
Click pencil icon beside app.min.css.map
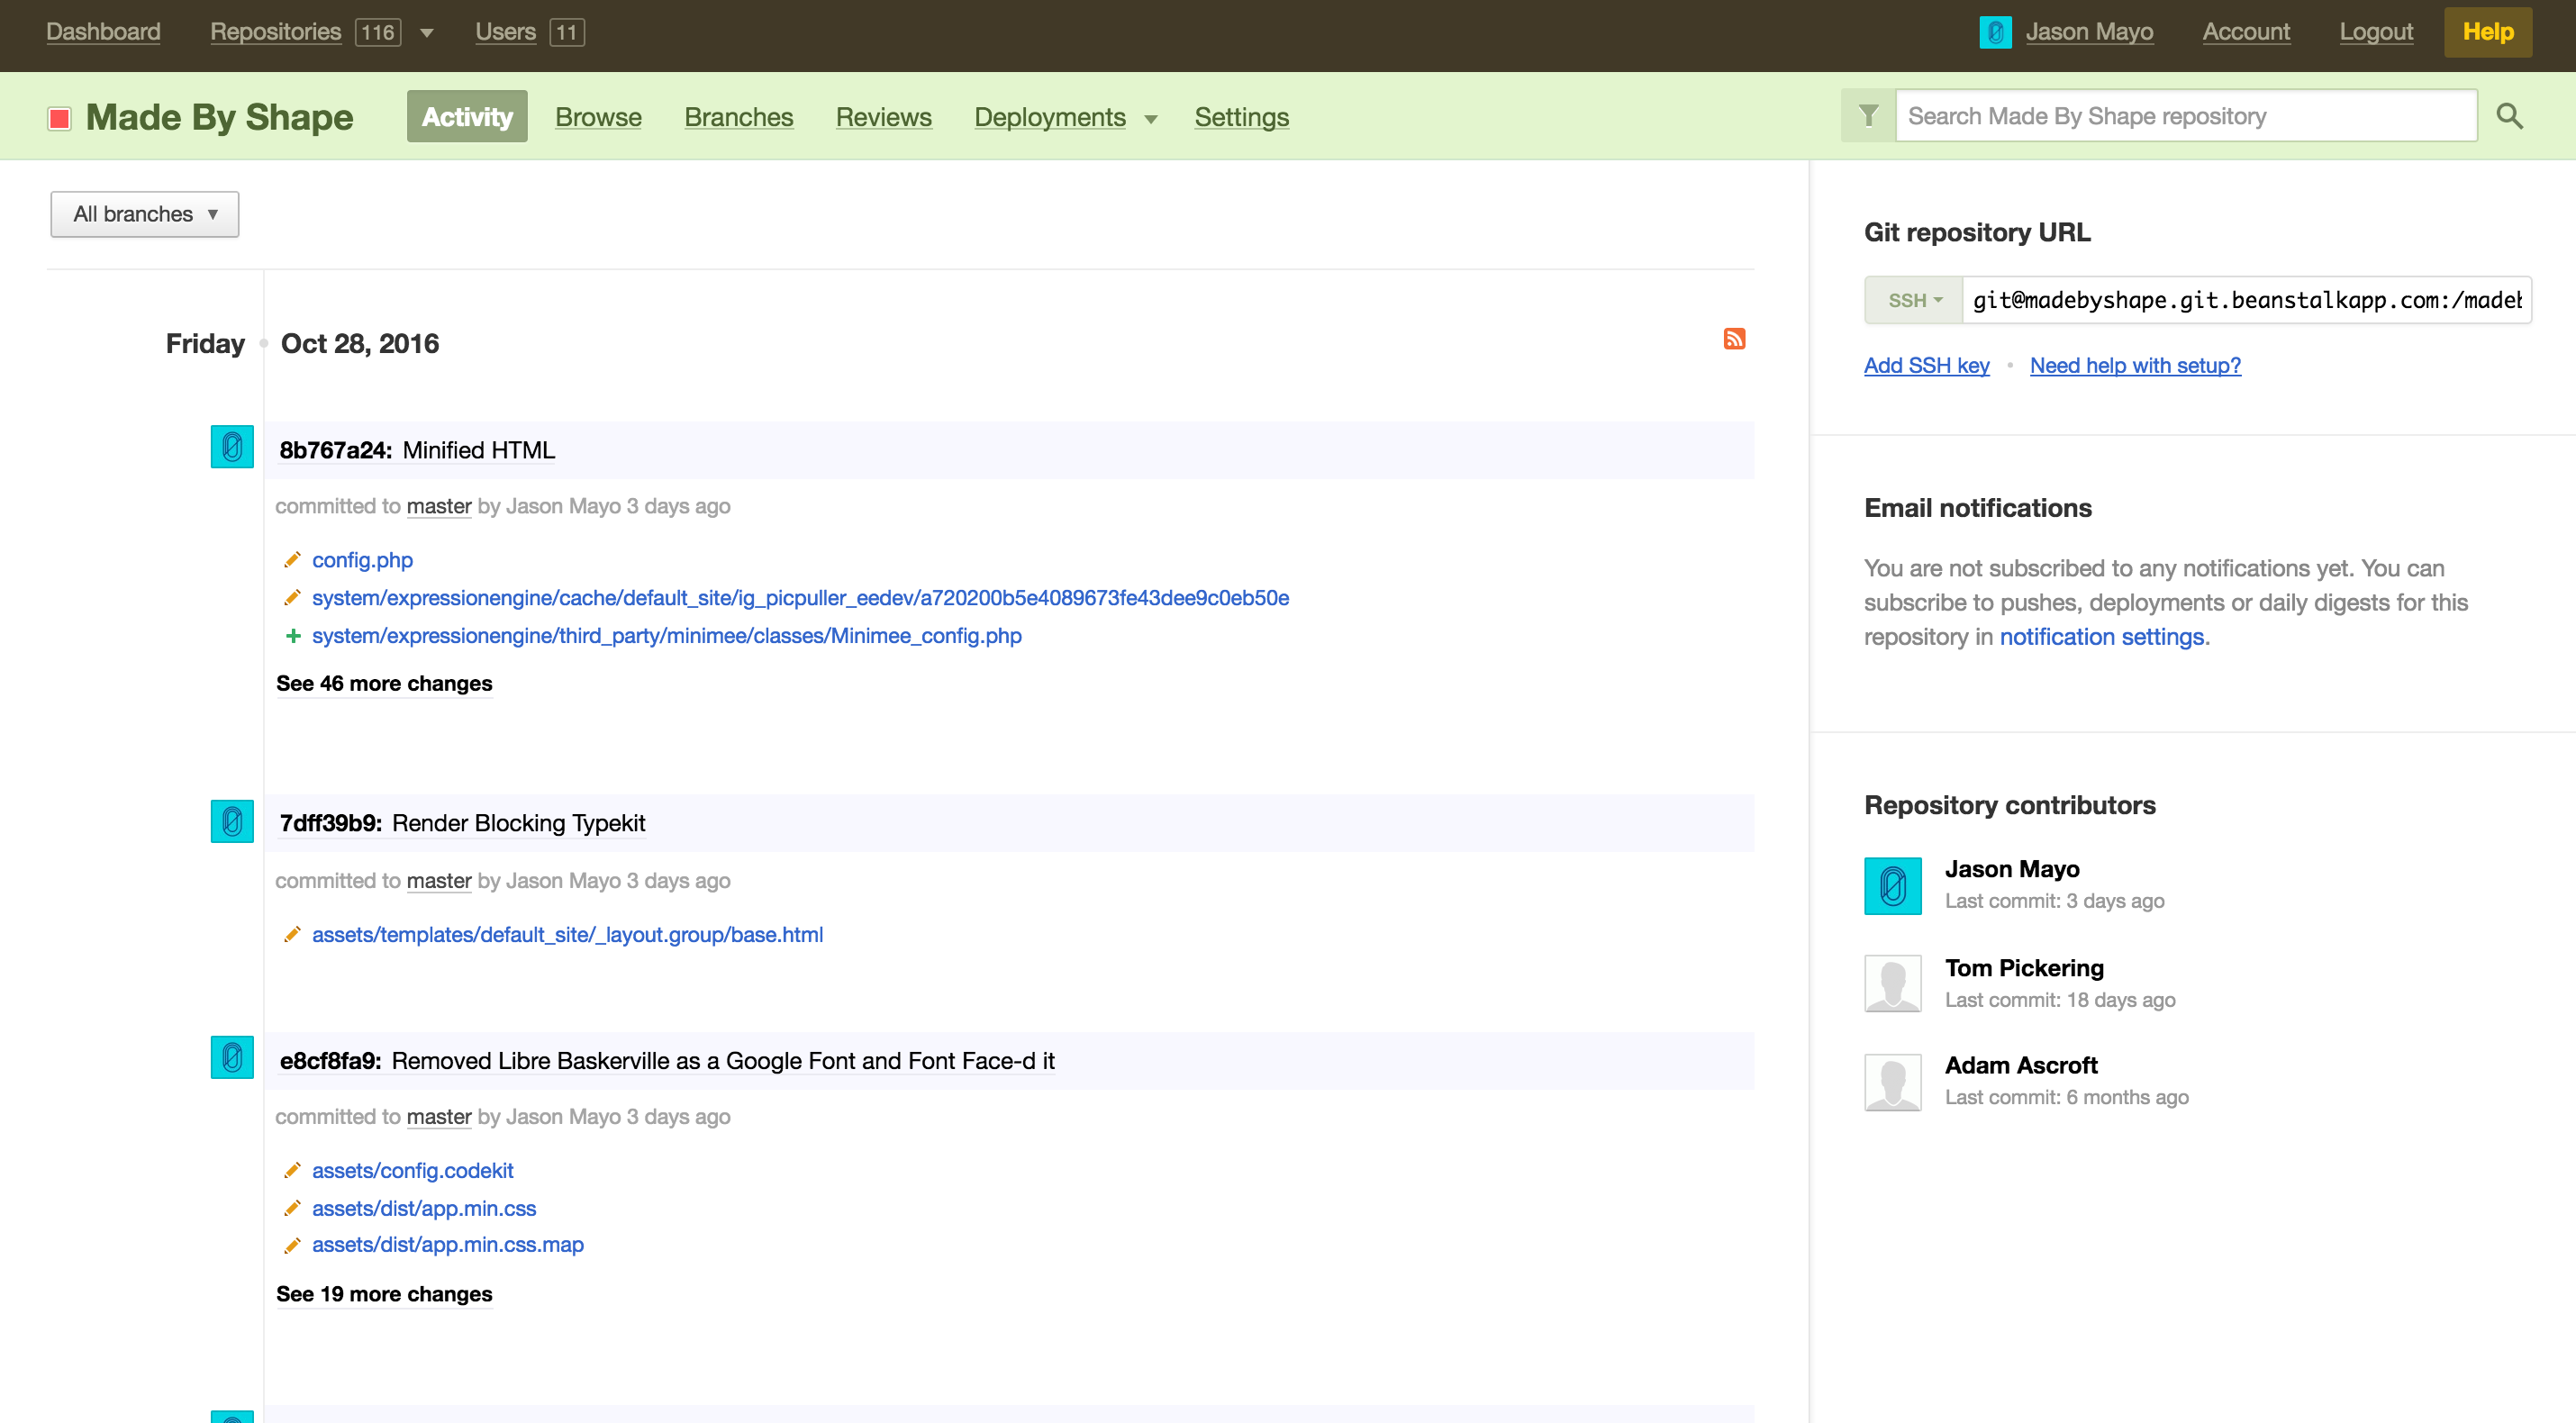pyautogui.click(x=292, y=1245)
